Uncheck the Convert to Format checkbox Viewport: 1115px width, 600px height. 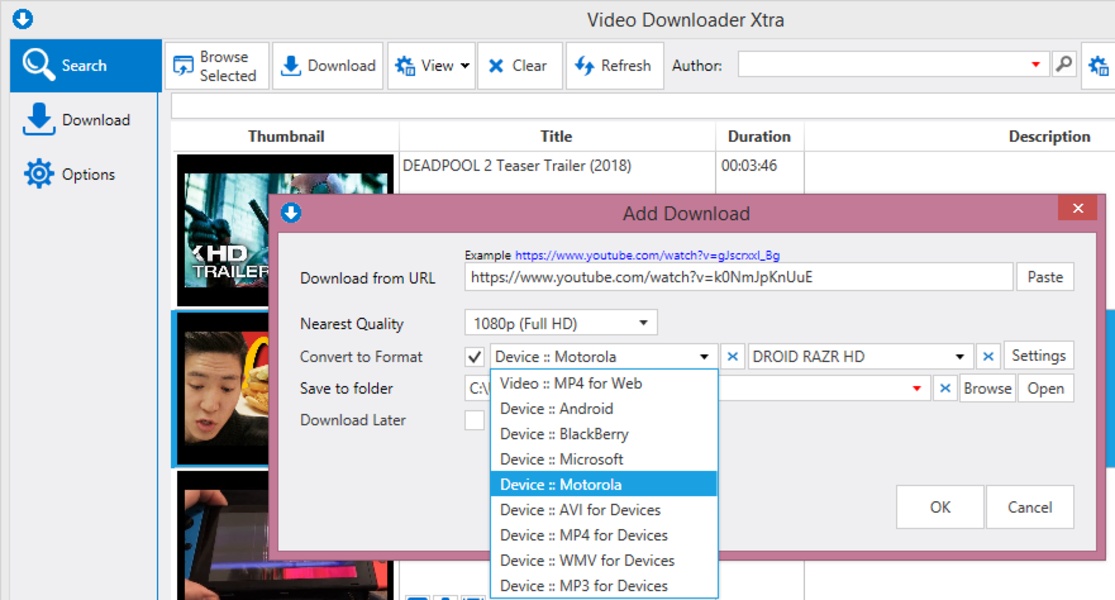(x=475, y=357)
